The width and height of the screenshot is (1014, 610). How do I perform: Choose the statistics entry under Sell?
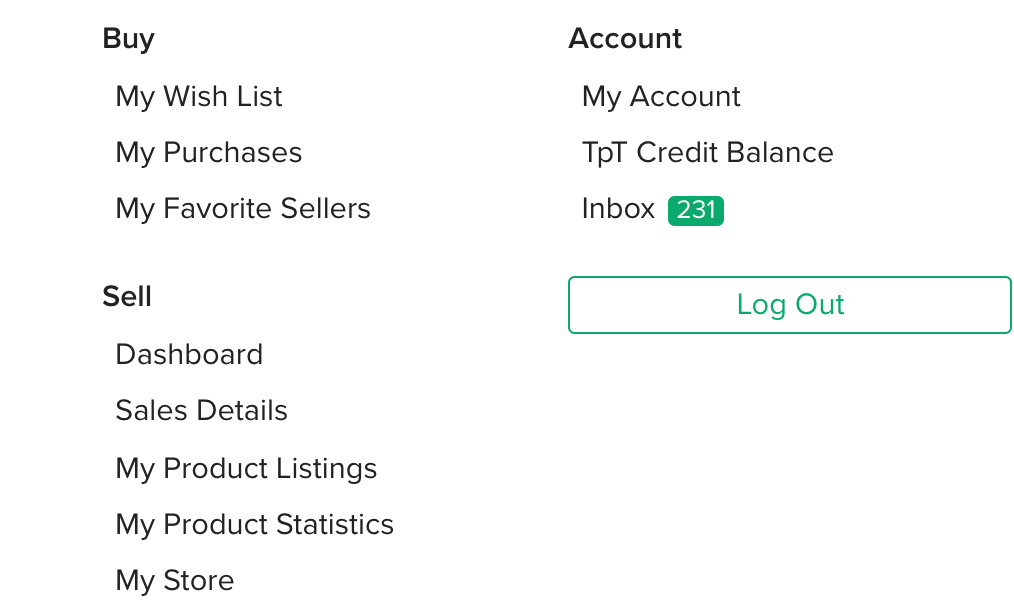tap(254, 524)
